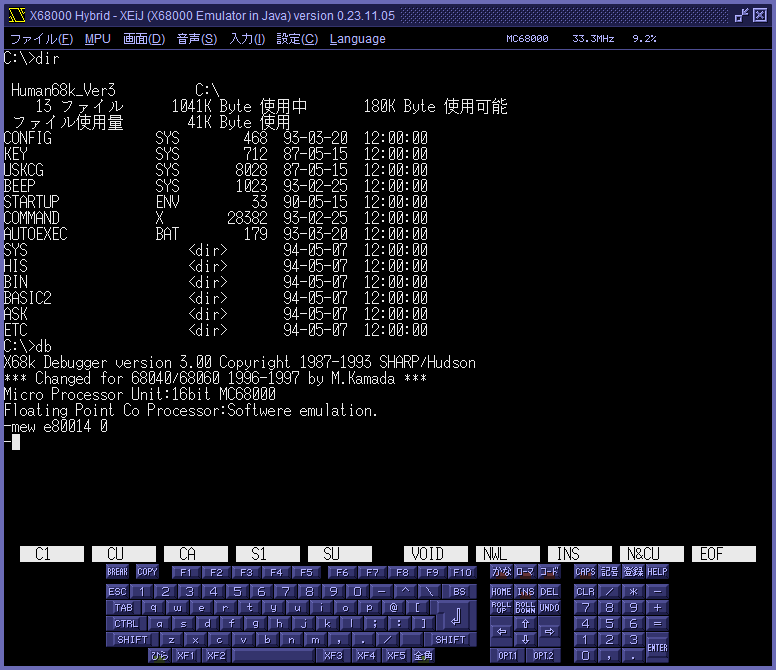Click the up arrow cursor key
This screenshot has height=670, width=776.
pyautogui.click(x=525, y=623)
